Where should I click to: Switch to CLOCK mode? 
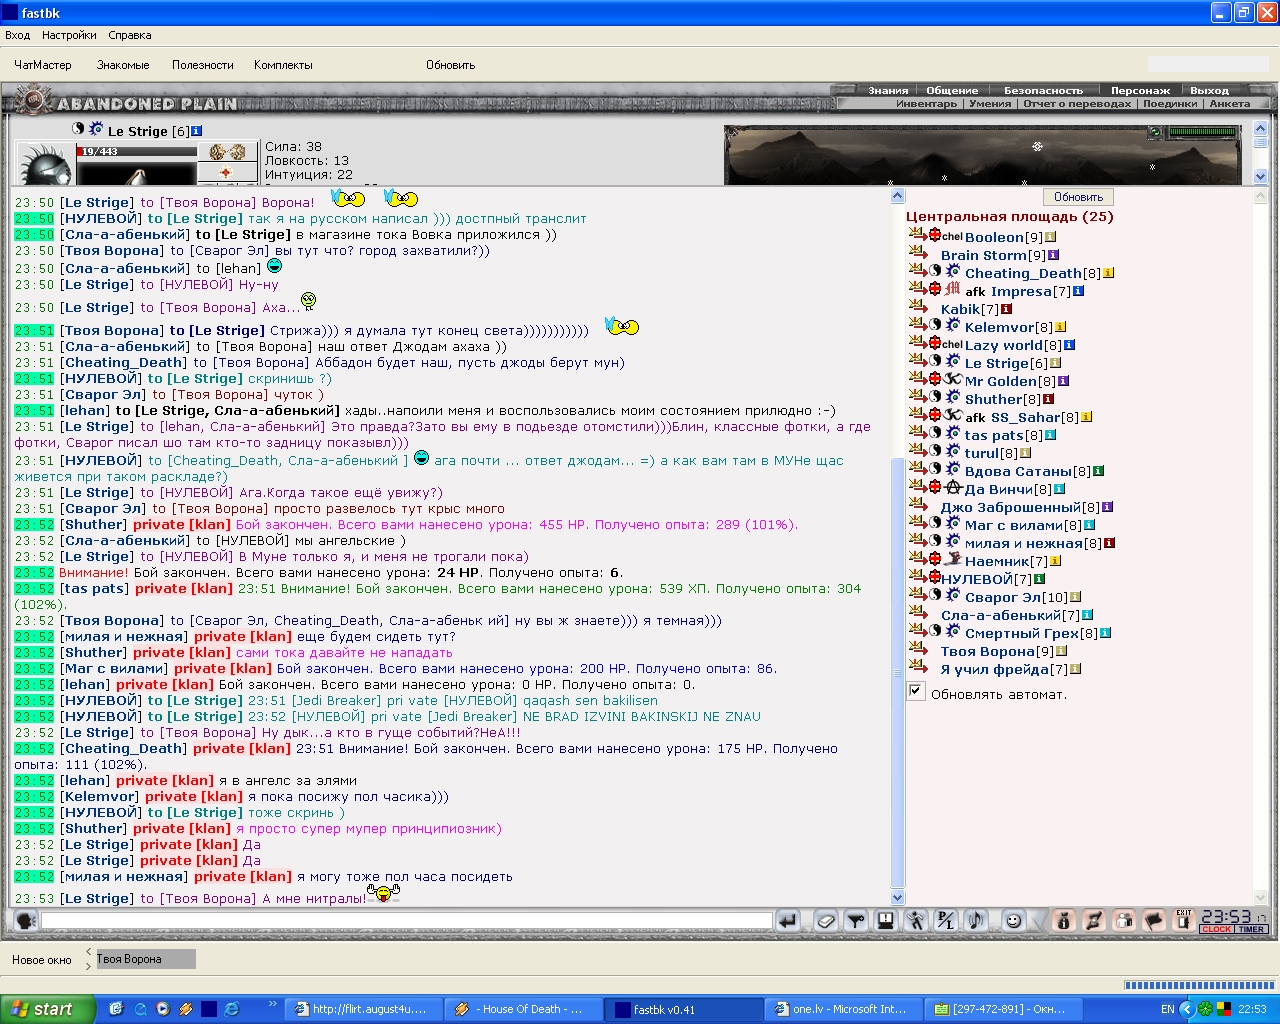pos(1216,930)
